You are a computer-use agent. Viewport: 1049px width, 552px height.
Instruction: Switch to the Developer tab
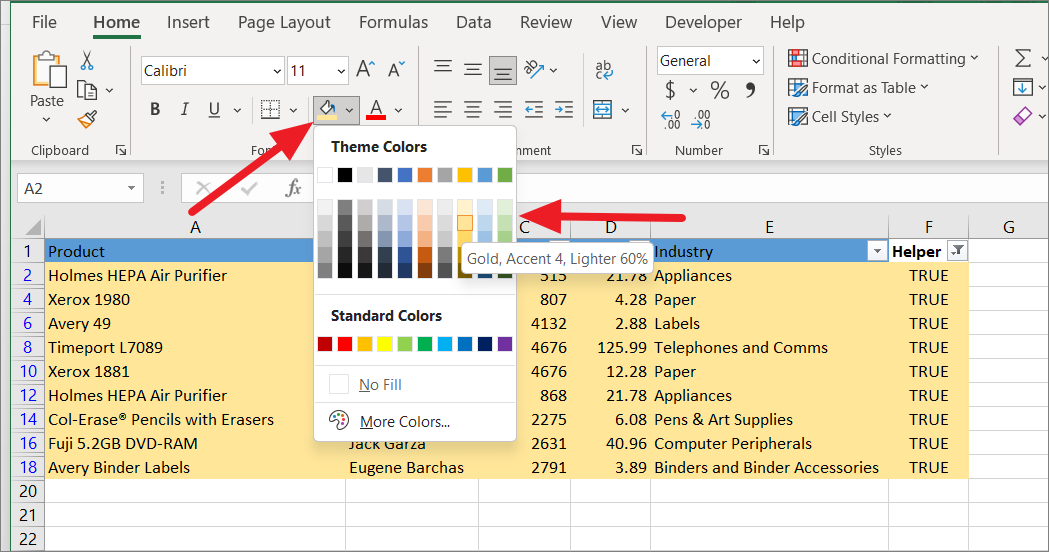click(703, 22)
